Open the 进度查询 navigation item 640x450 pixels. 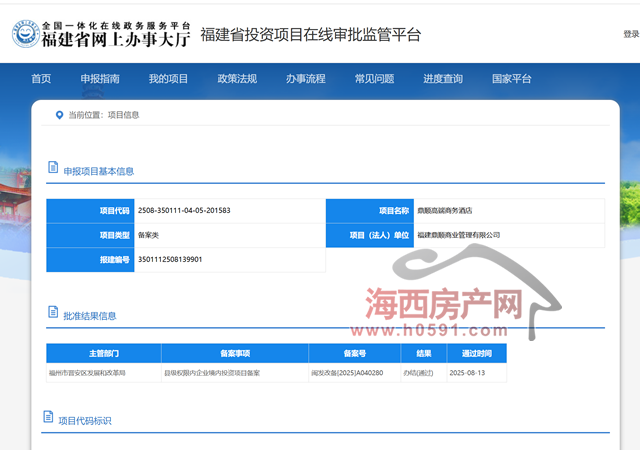(x=443, y=79)
